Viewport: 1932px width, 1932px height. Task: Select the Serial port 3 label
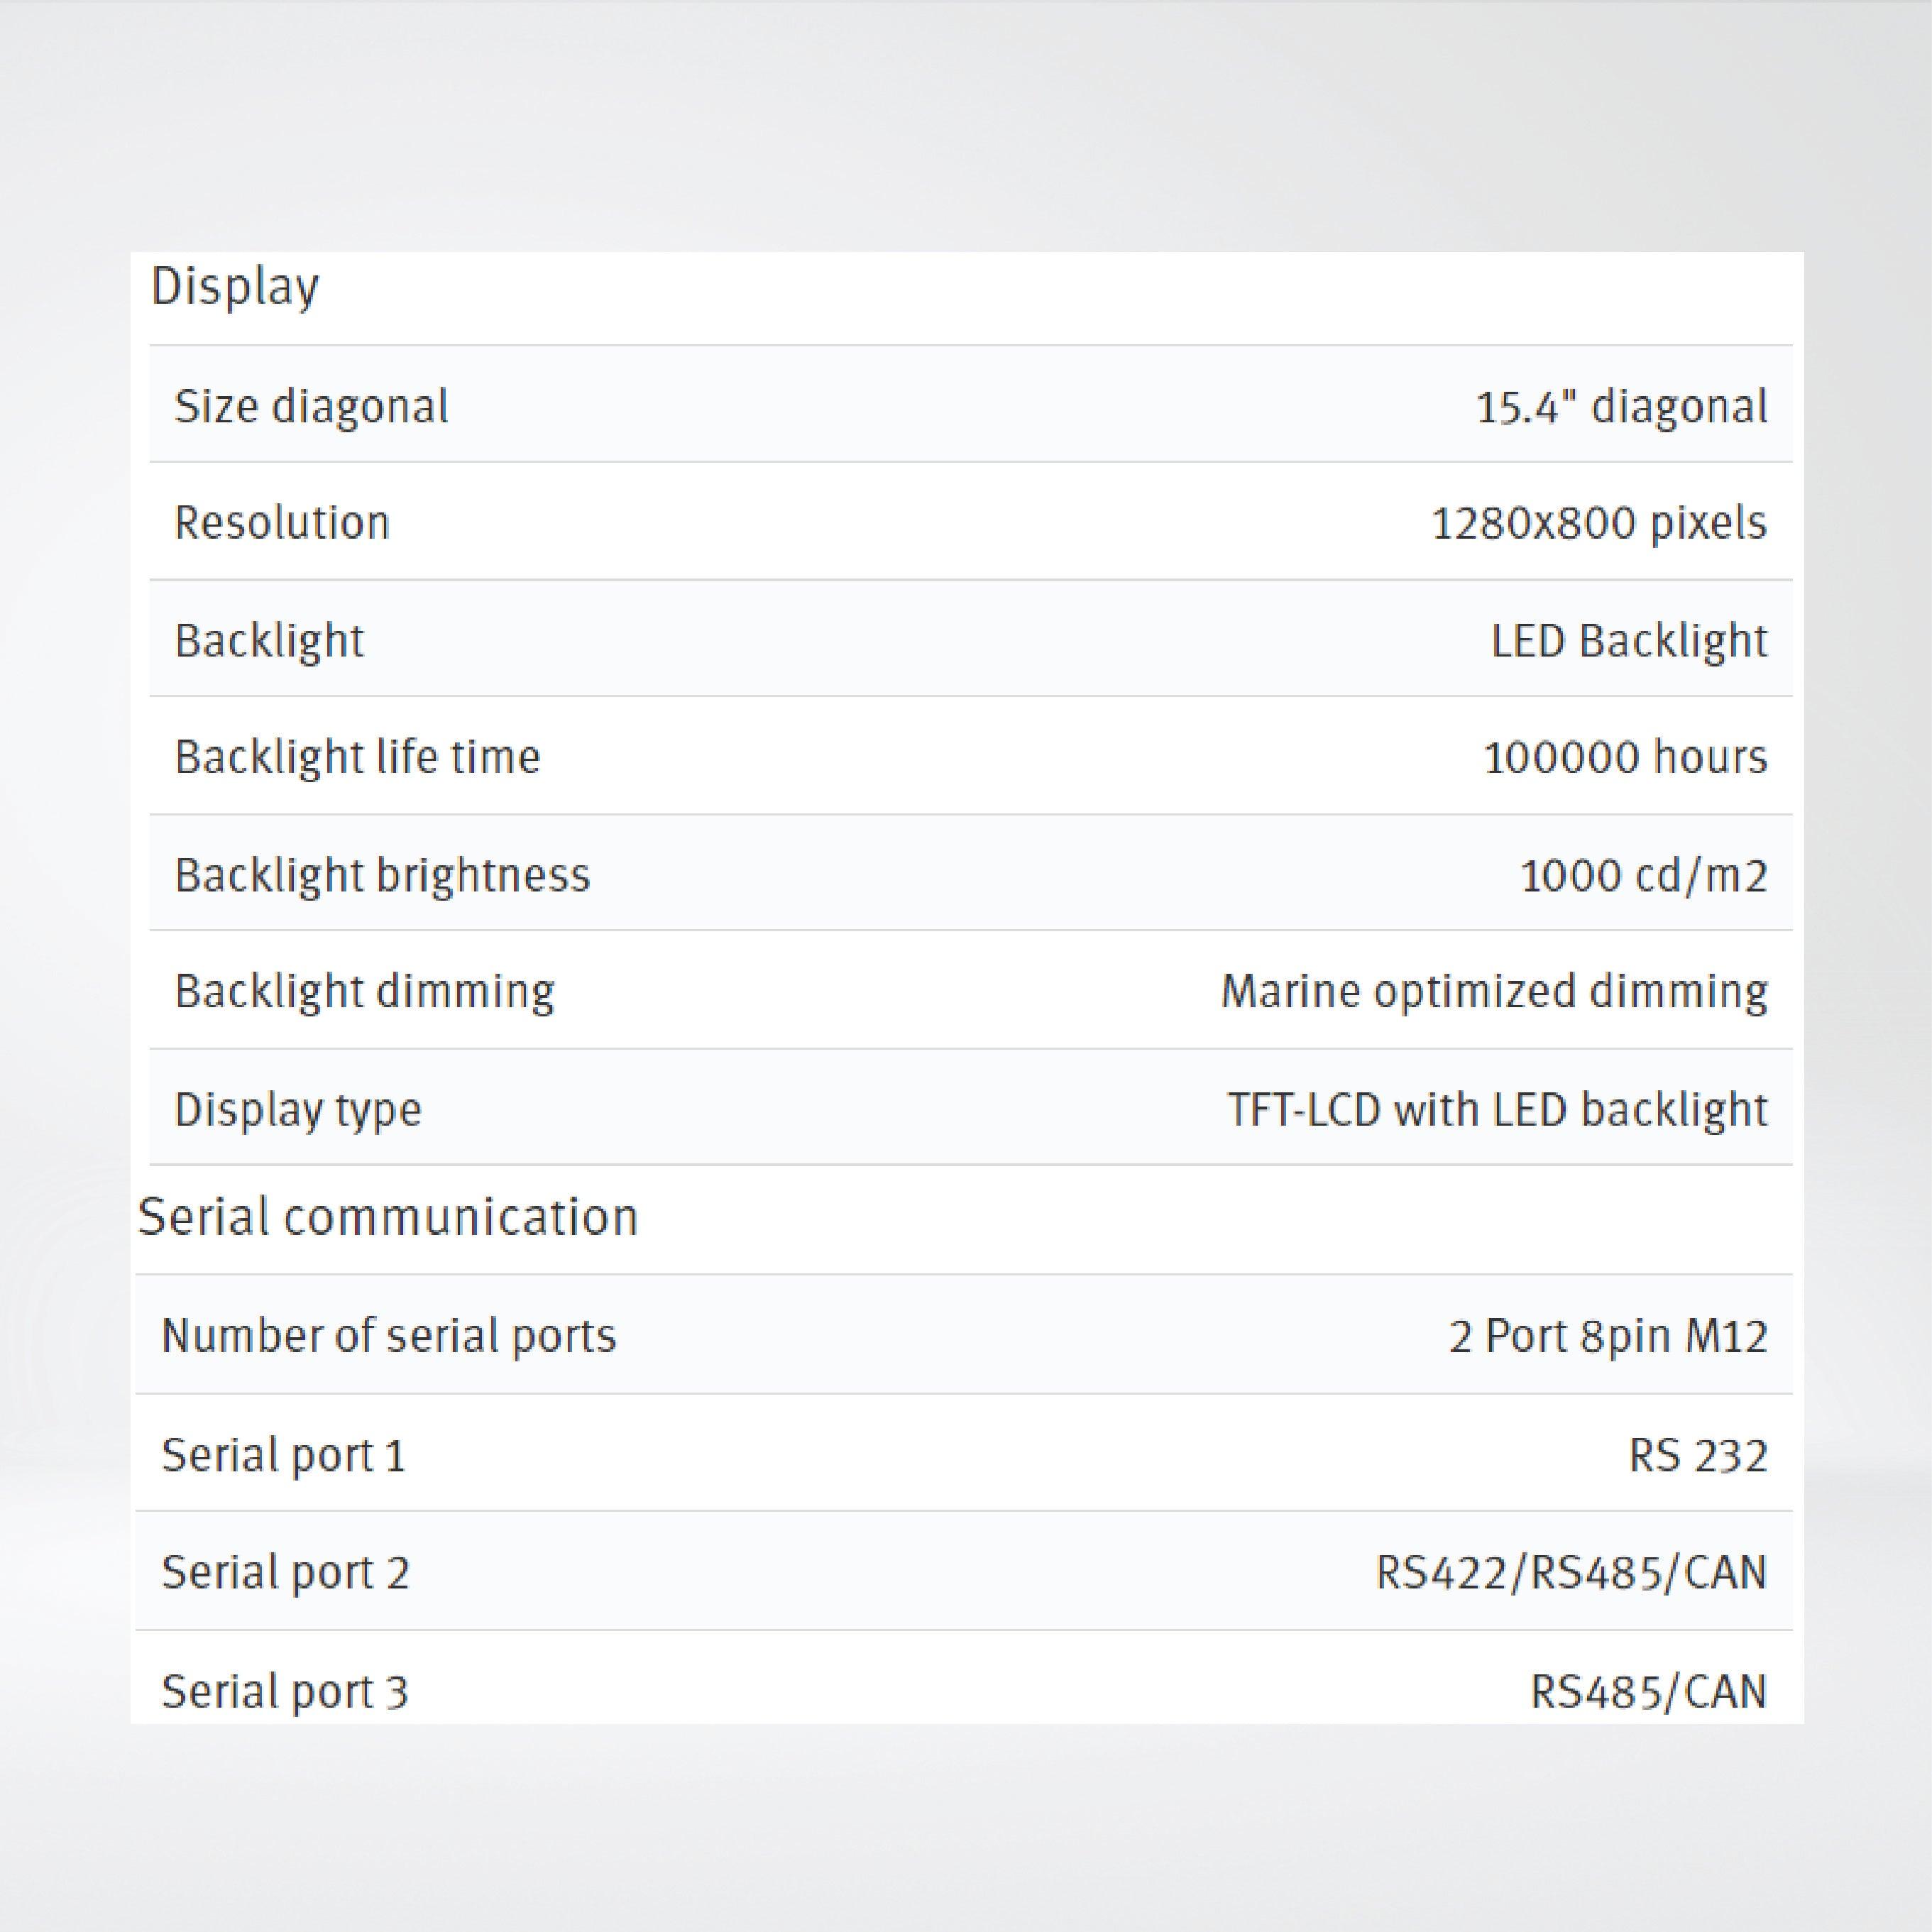point(285,1691)
